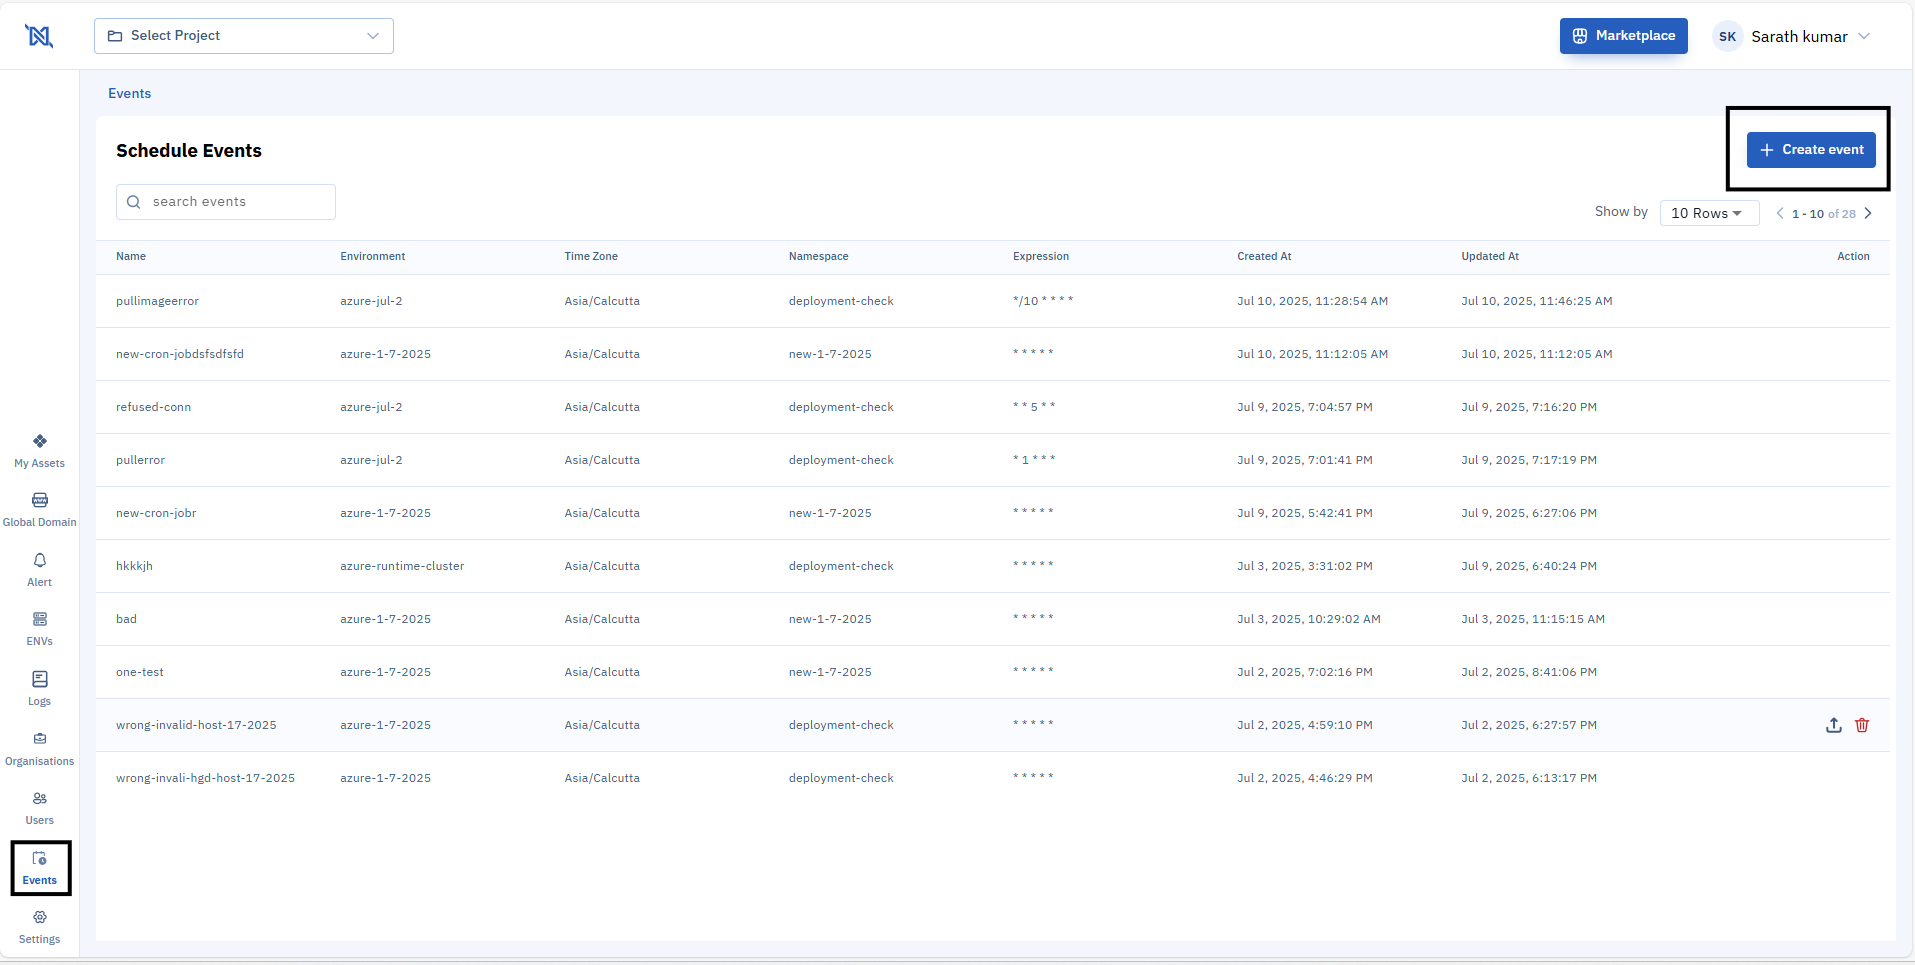1915x965 pixels.
Task: Click the Events breadcrumb link
Action: (x=130, y=93)
